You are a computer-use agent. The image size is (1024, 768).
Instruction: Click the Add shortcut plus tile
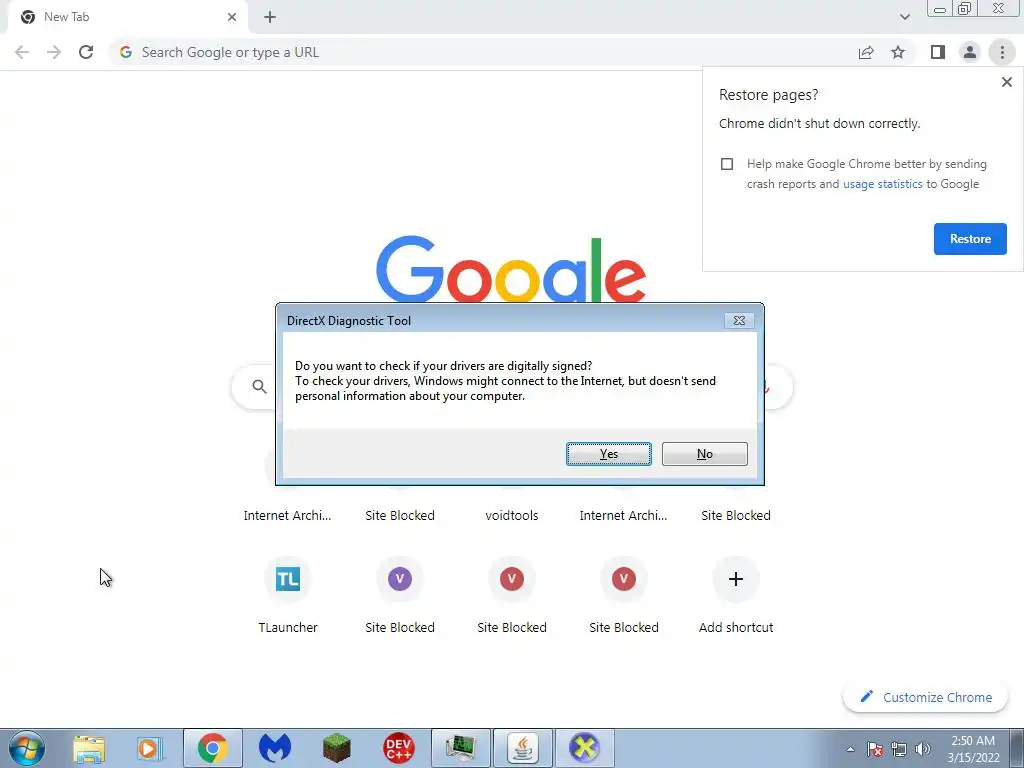point(735,579)
